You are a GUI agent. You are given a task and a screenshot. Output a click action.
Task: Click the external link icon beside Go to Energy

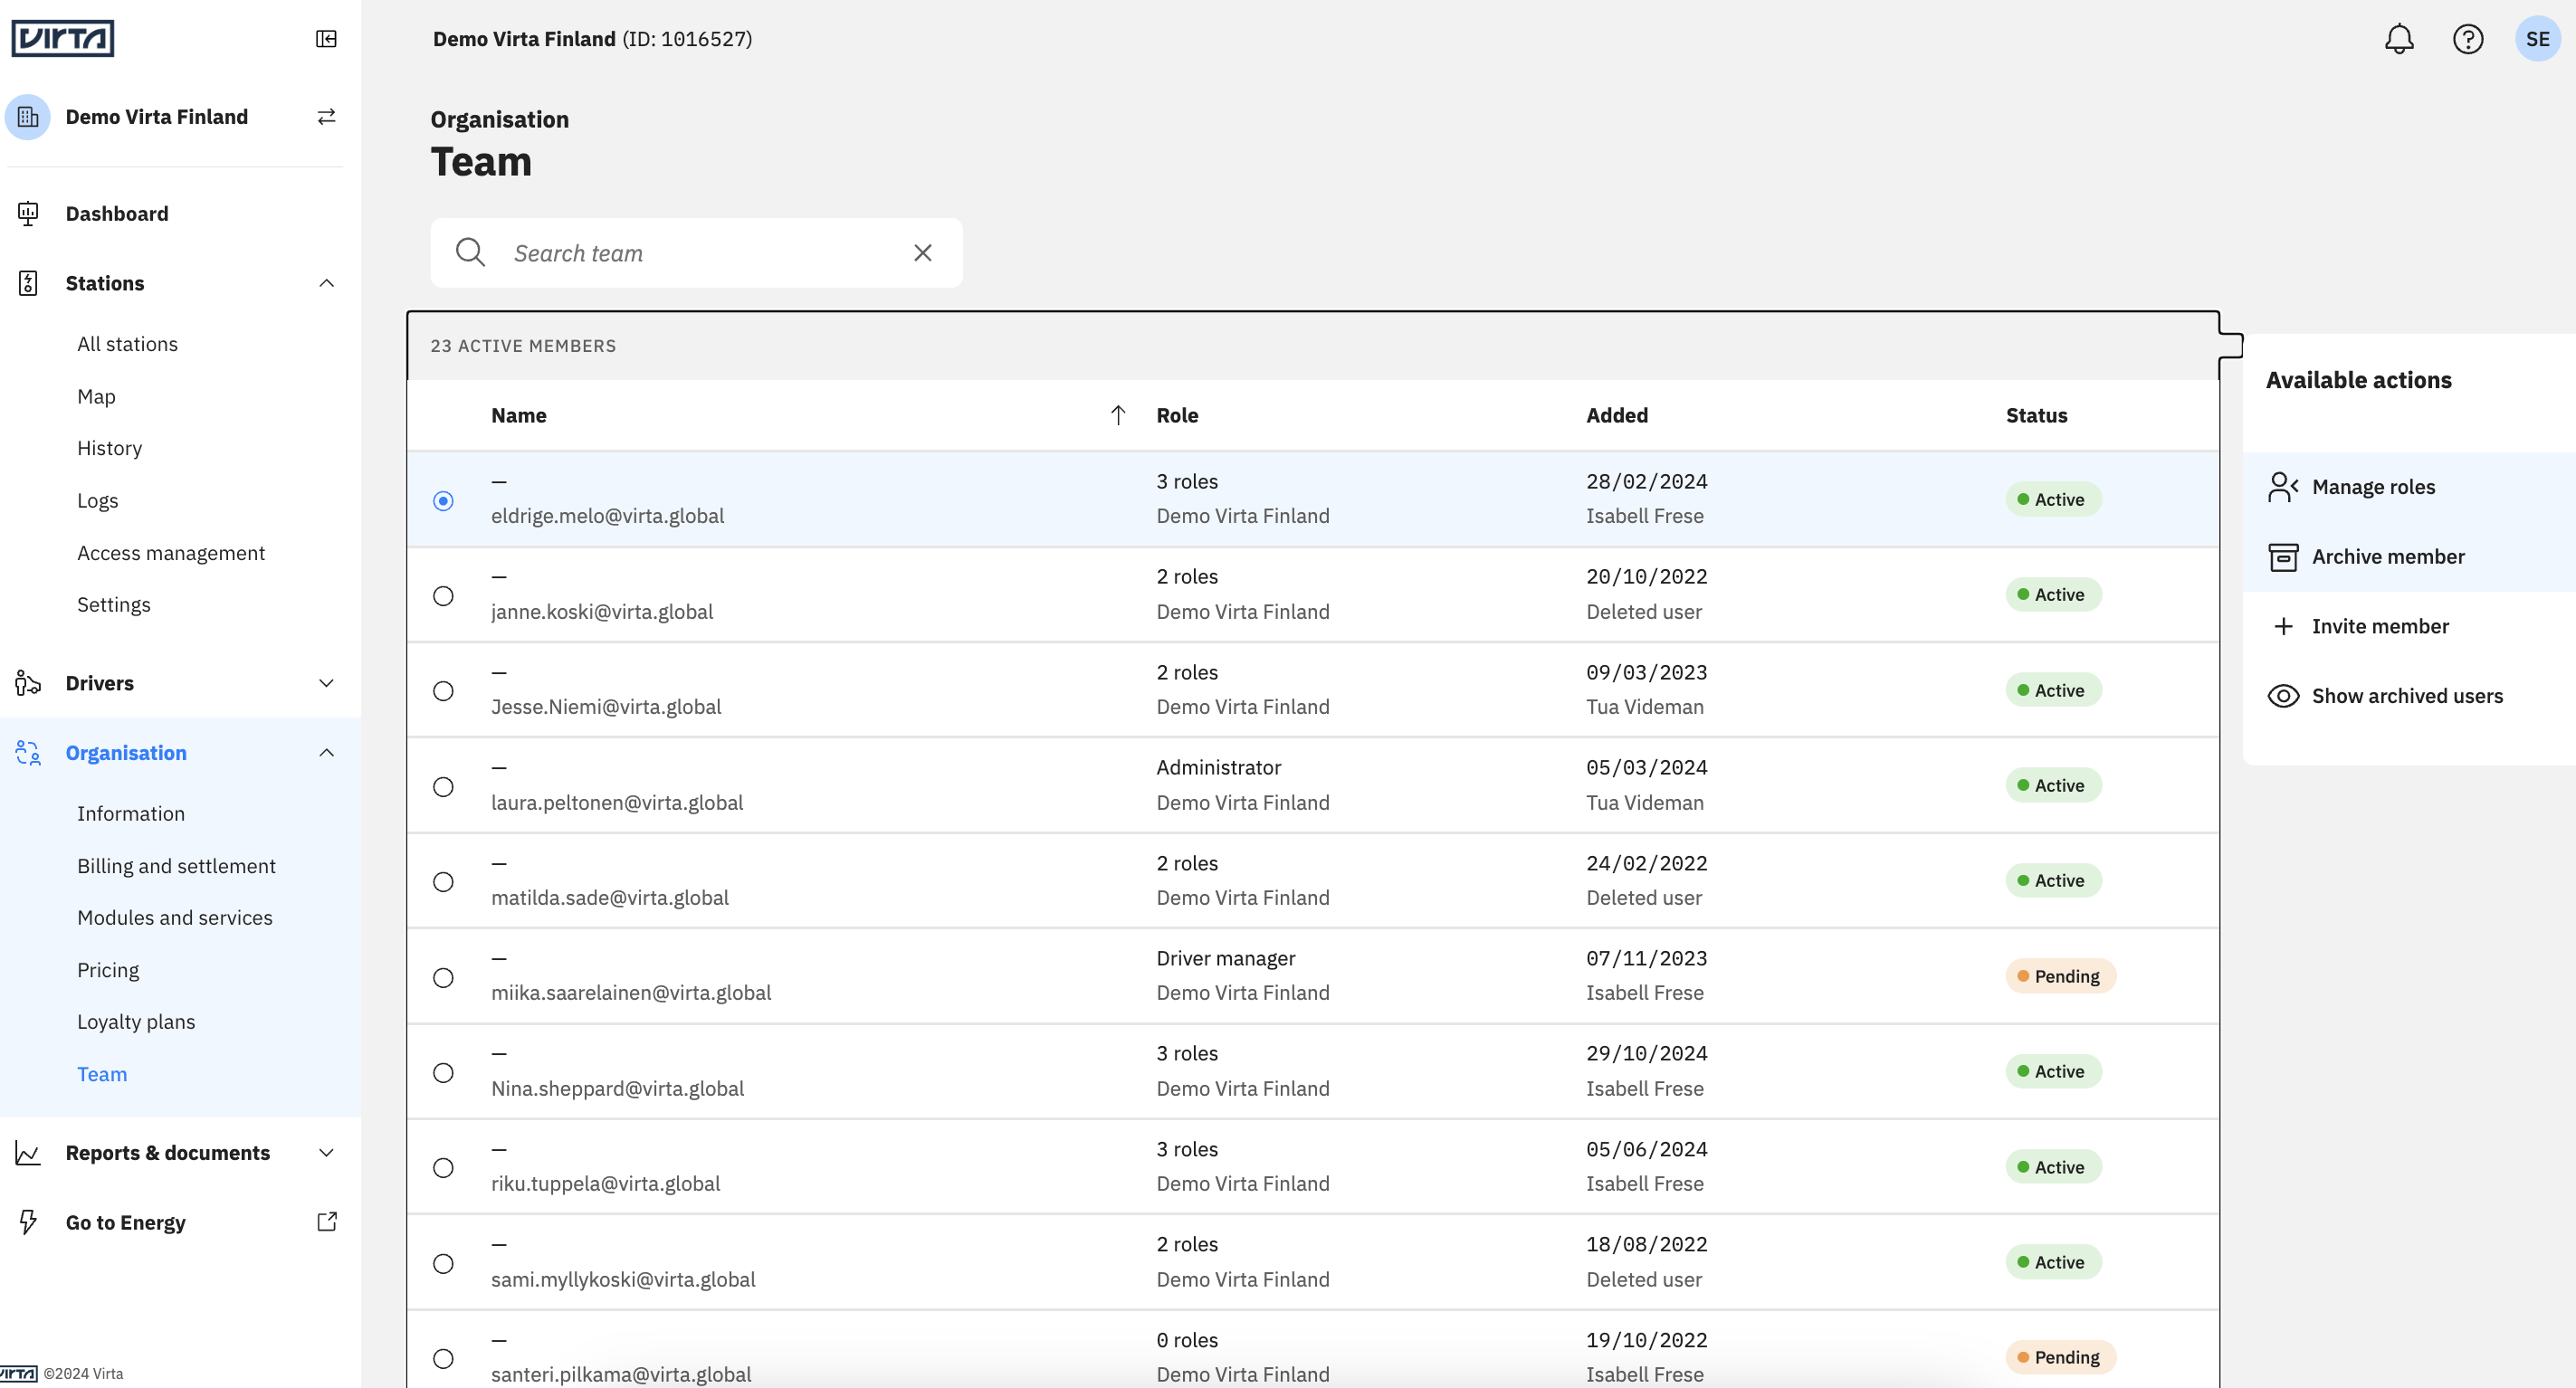coord(327,1222)
